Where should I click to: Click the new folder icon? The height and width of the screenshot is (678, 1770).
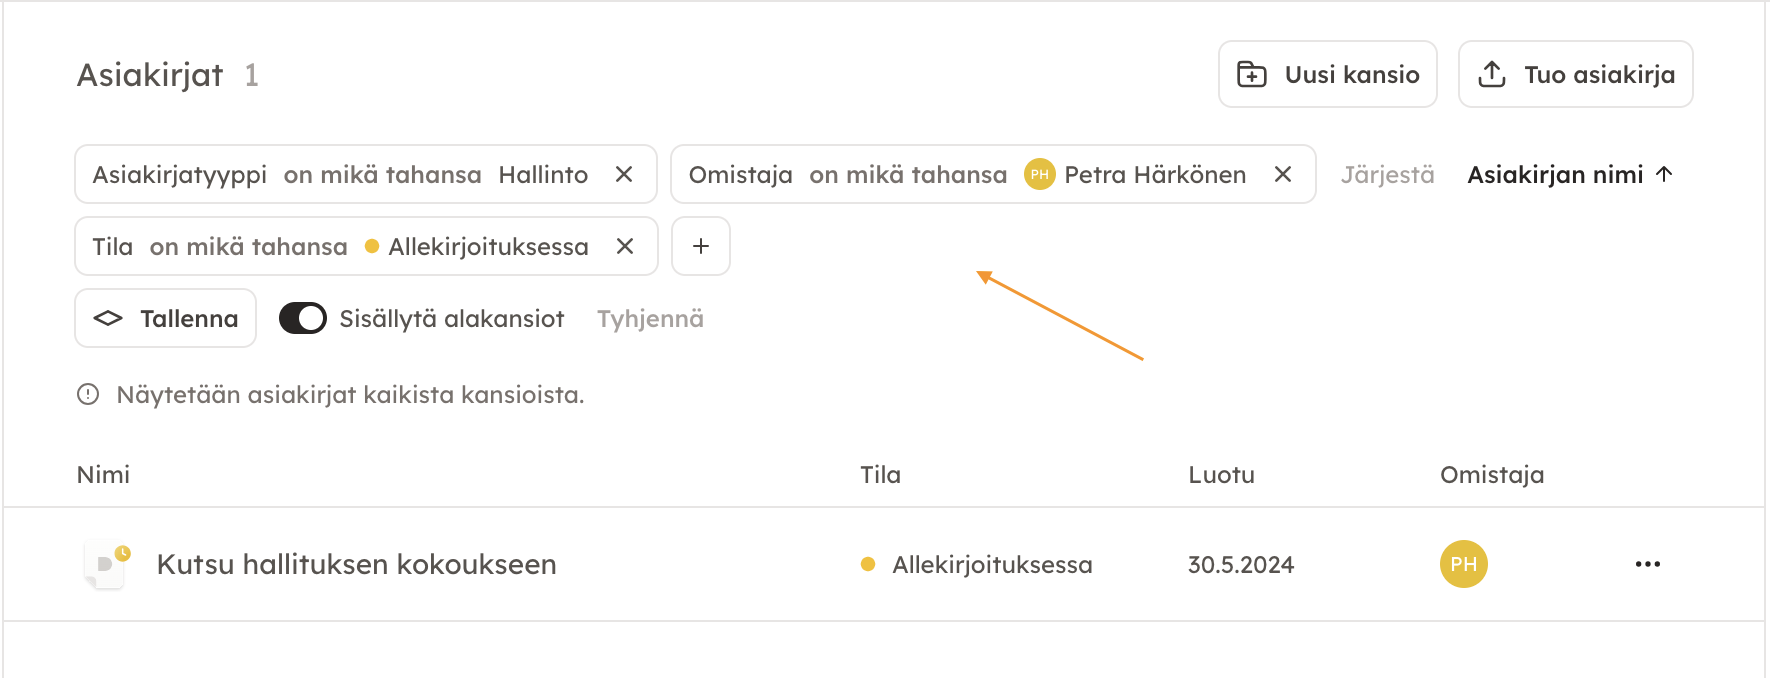1252,75
